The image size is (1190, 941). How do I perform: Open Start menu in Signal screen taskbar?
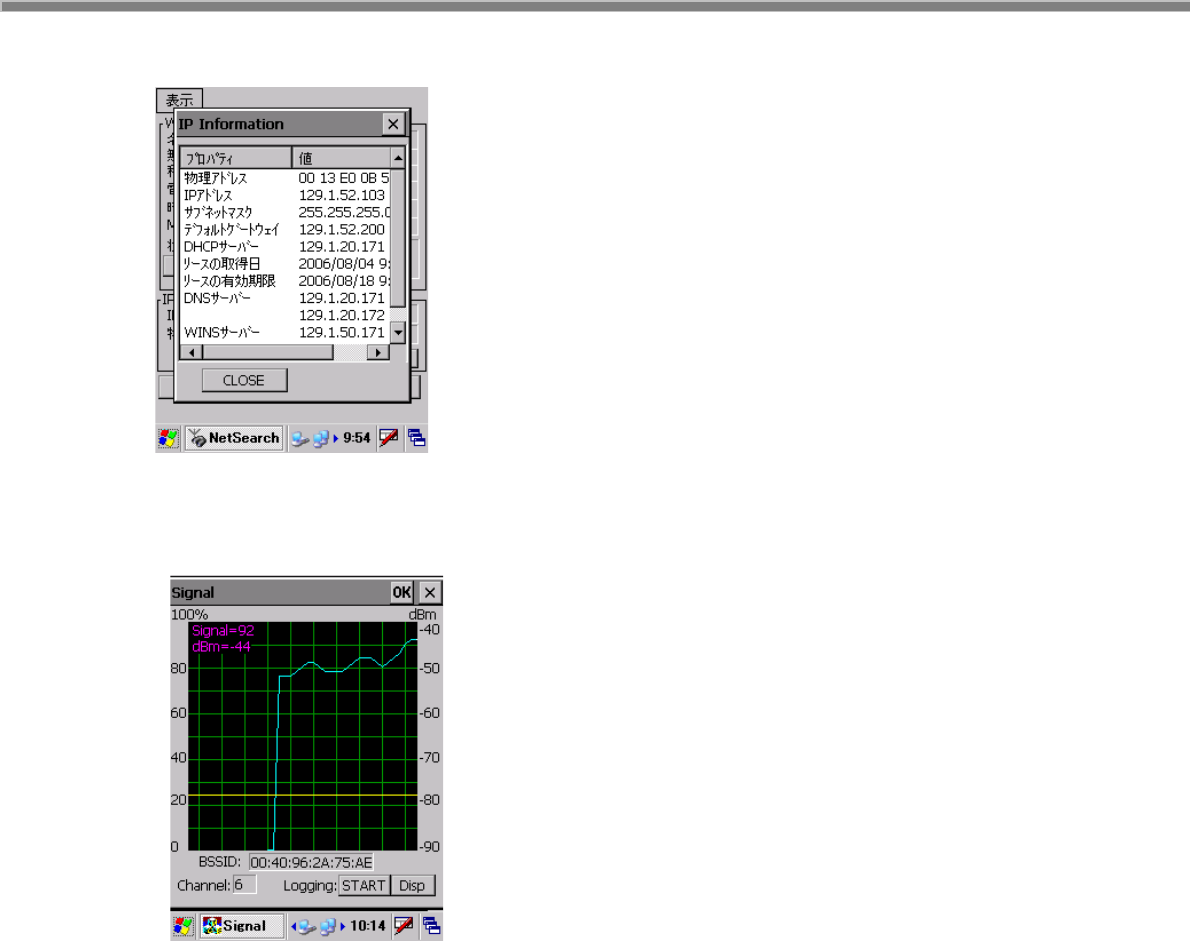tap(182, 926)
